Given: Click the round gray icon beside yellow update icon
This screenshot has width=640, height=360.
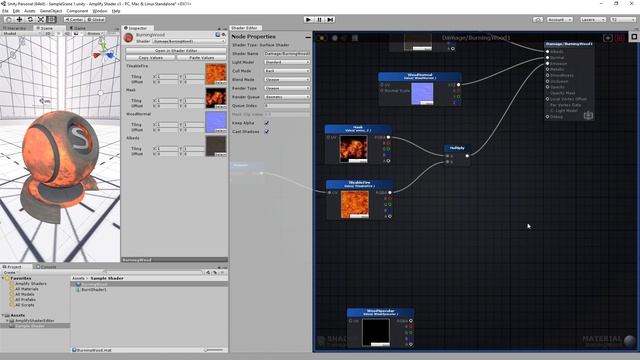Looking at the screenshot, I should (x=335, y=38).
